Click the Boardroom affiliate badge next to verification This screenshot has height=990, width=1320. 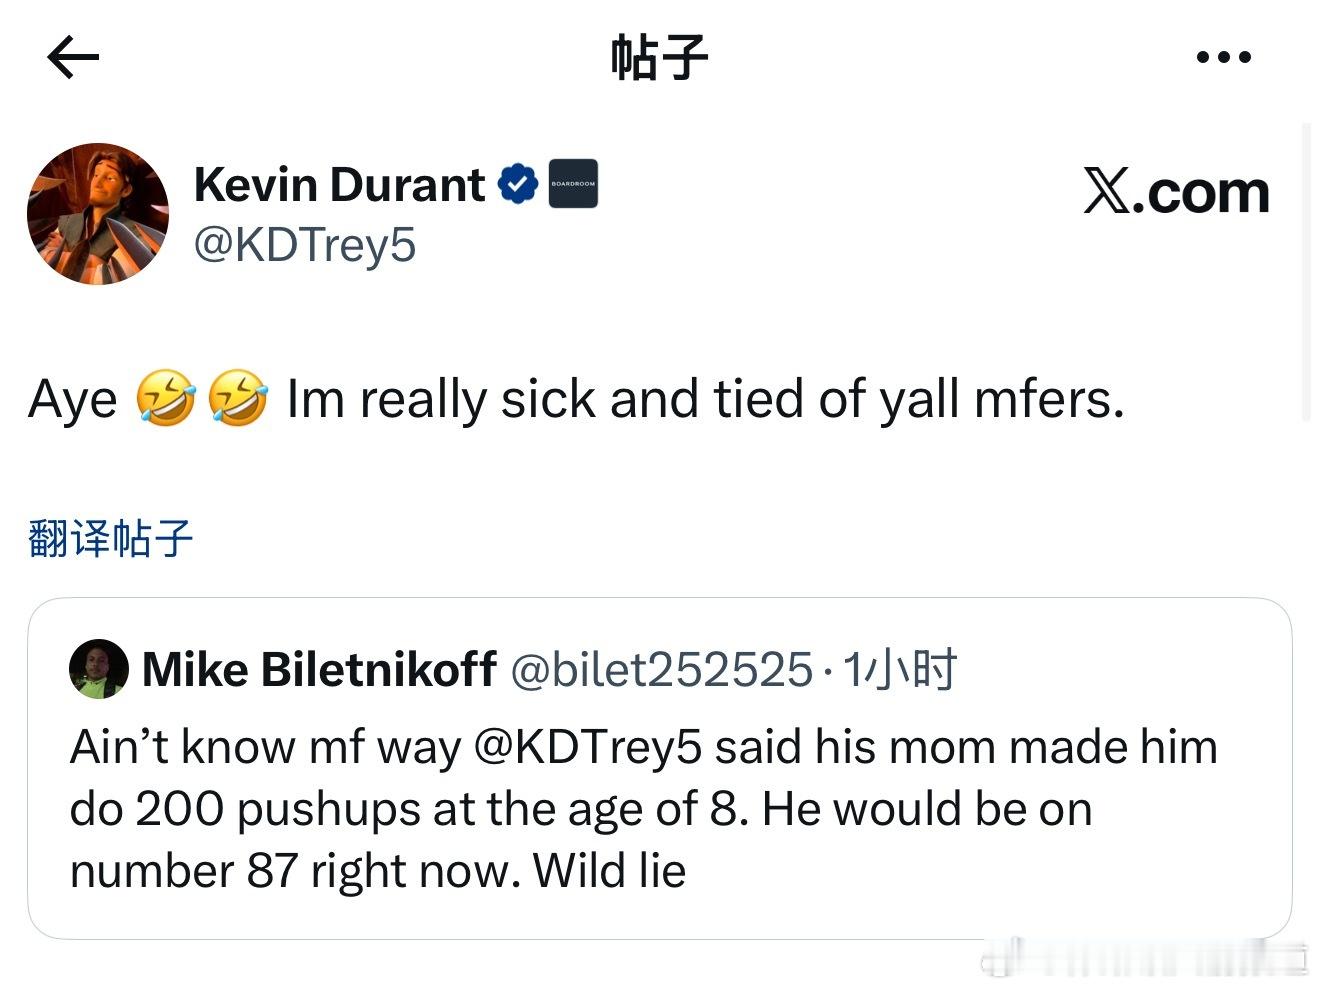(x=574, y=183)
